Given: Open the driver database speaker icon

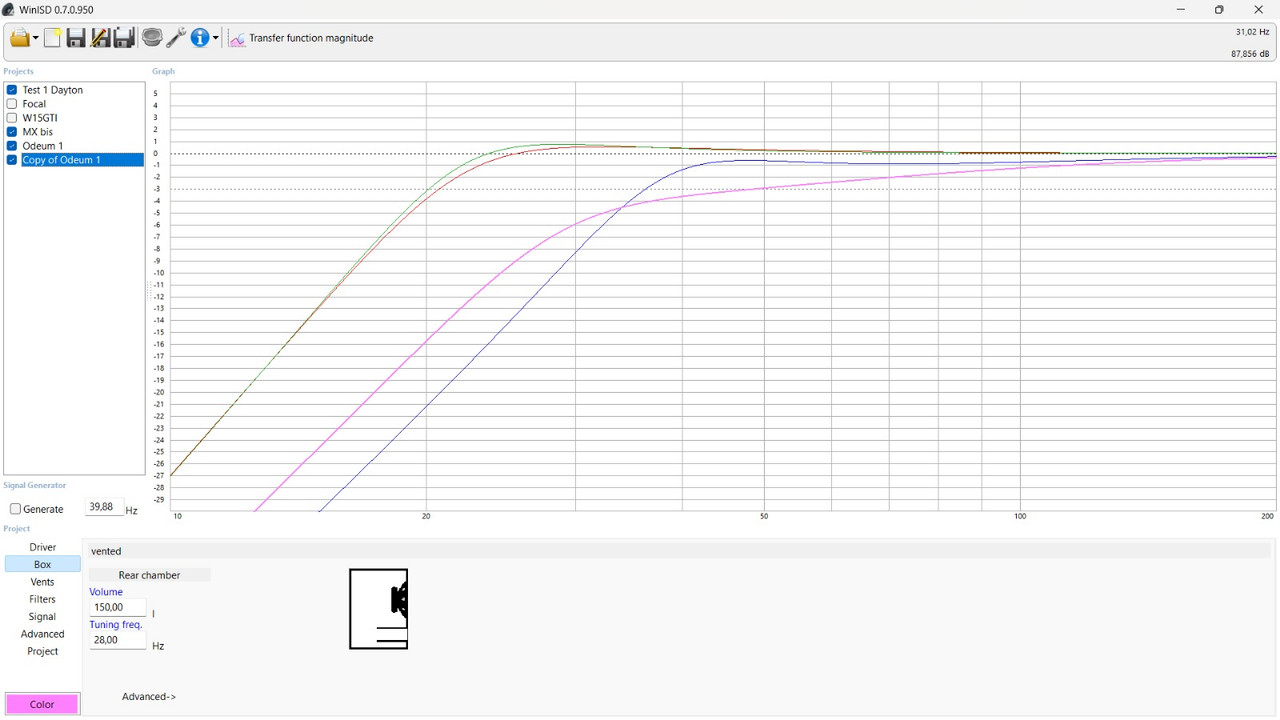Looking at the screenshot, I should tap(152, 38).
